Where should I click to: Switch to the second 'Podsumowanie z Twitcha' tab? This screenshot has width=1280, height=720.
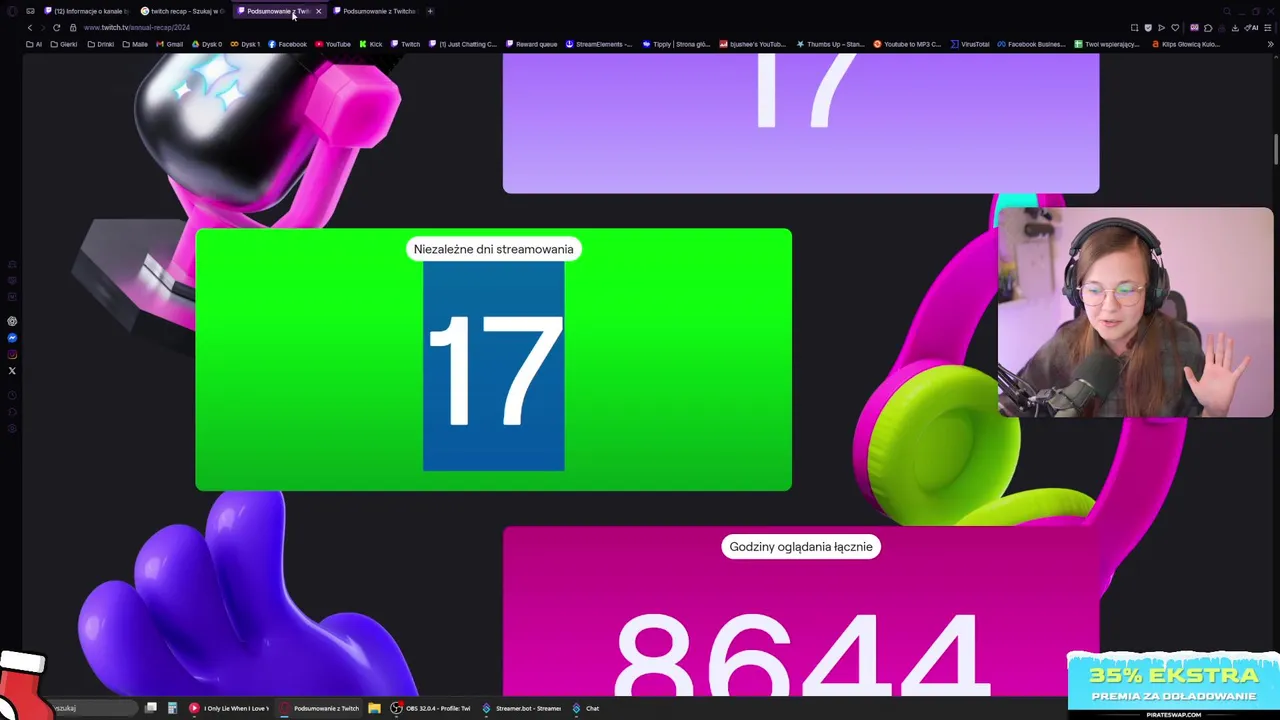coord(375,11)
